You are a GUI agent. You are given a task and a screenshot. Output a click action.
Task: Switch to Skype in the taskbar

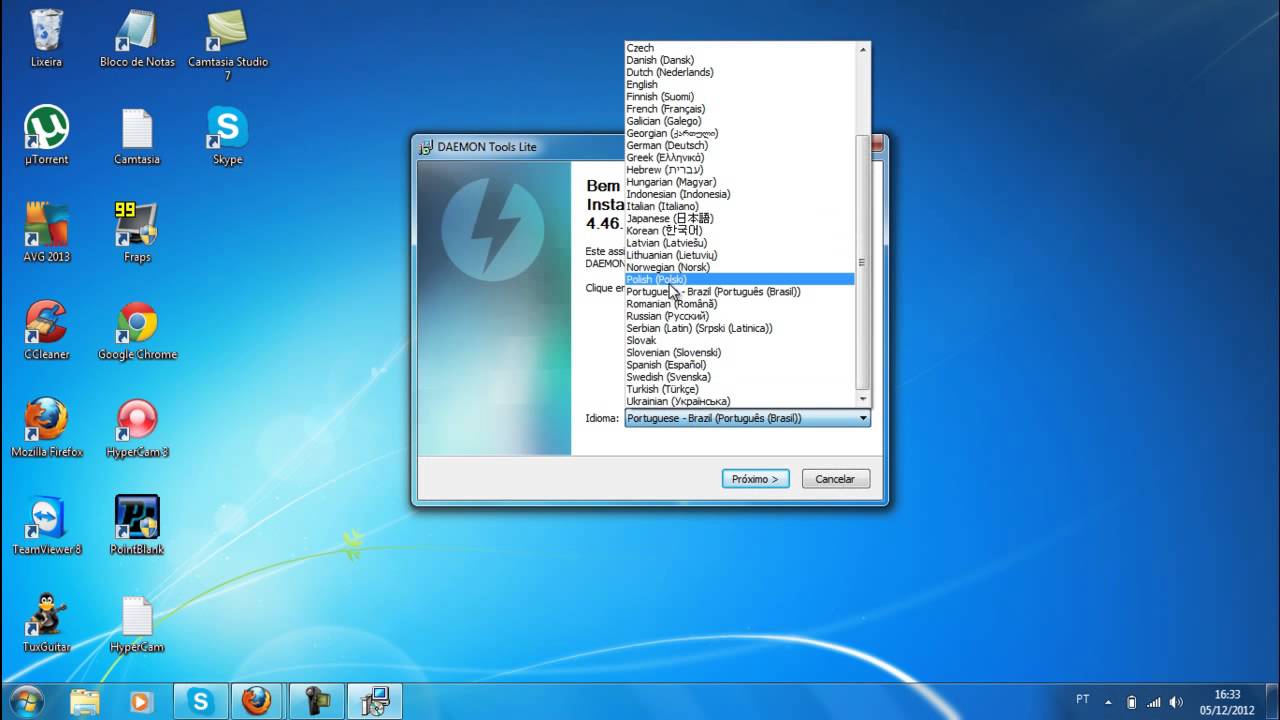coord(201,701)
